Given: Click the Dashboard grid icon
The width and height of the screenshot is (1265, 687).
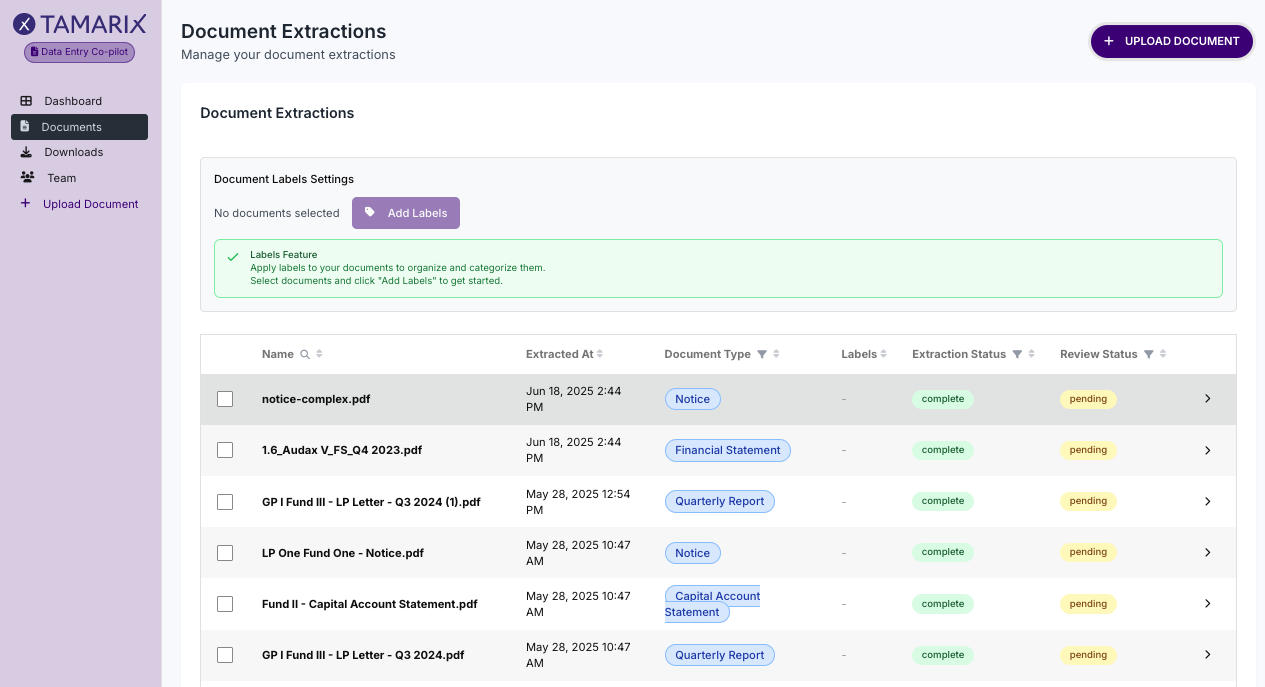Looking at the screenshot, I should tap(26, 101).
